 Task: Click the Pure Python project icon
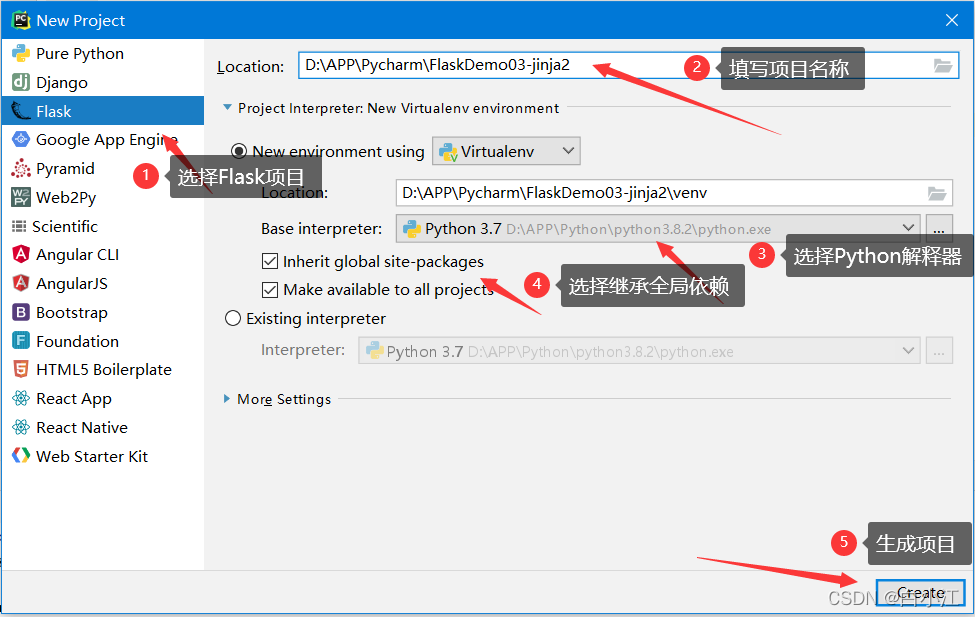21,53
